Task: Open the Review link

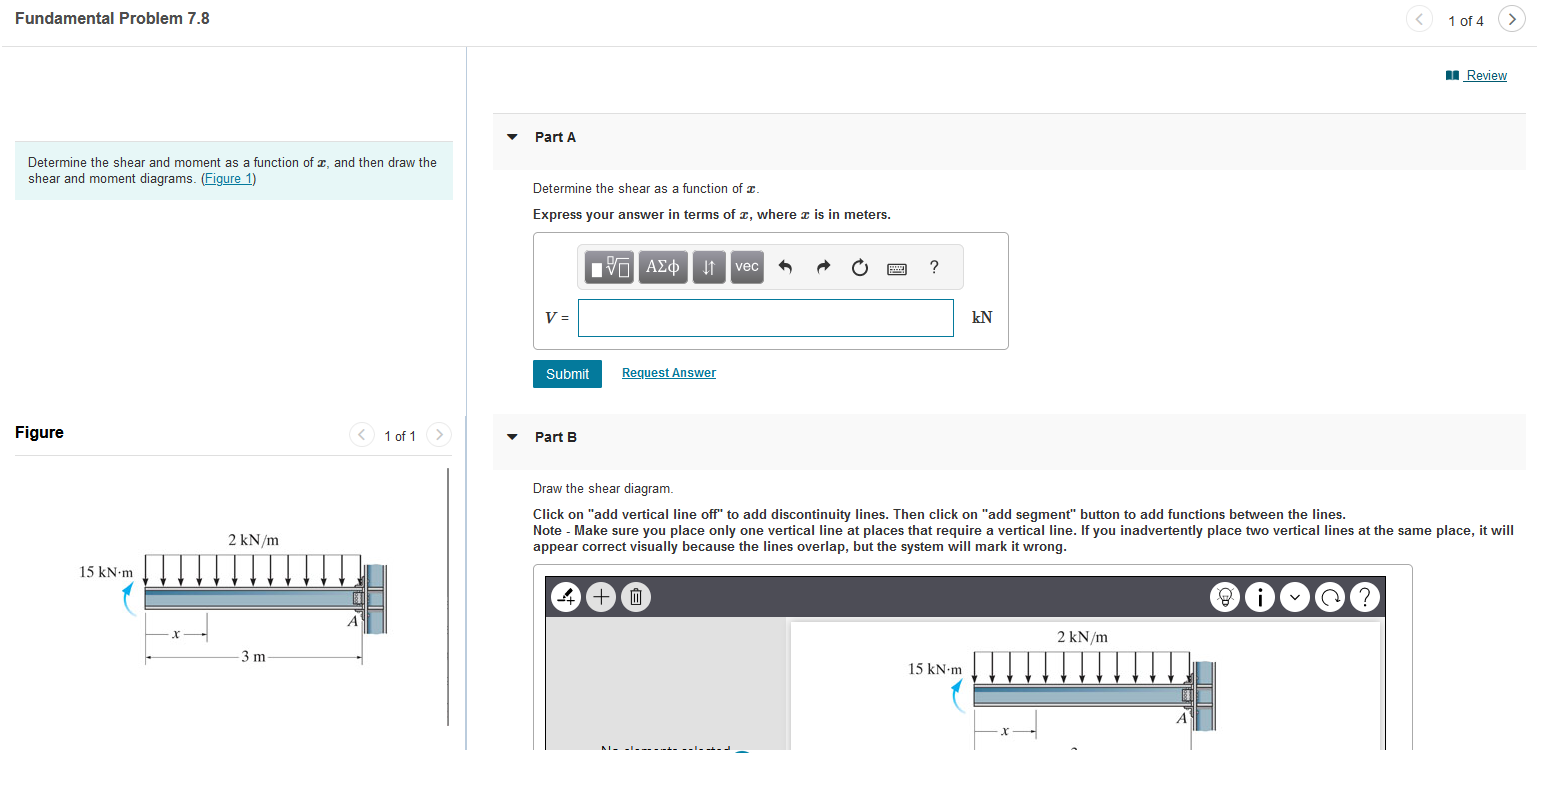Action: point(1484,75)
